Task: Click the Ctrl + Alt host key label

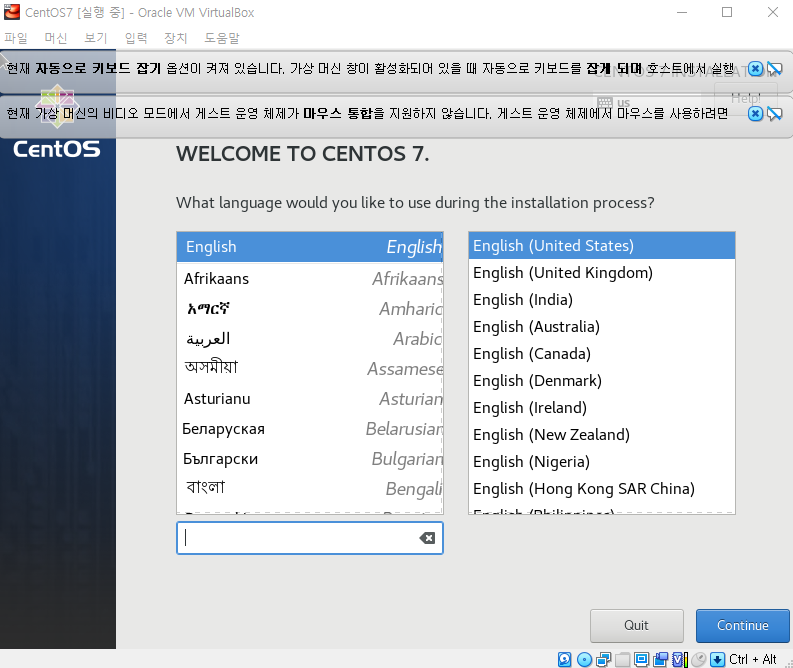Action: pos(753,659)
